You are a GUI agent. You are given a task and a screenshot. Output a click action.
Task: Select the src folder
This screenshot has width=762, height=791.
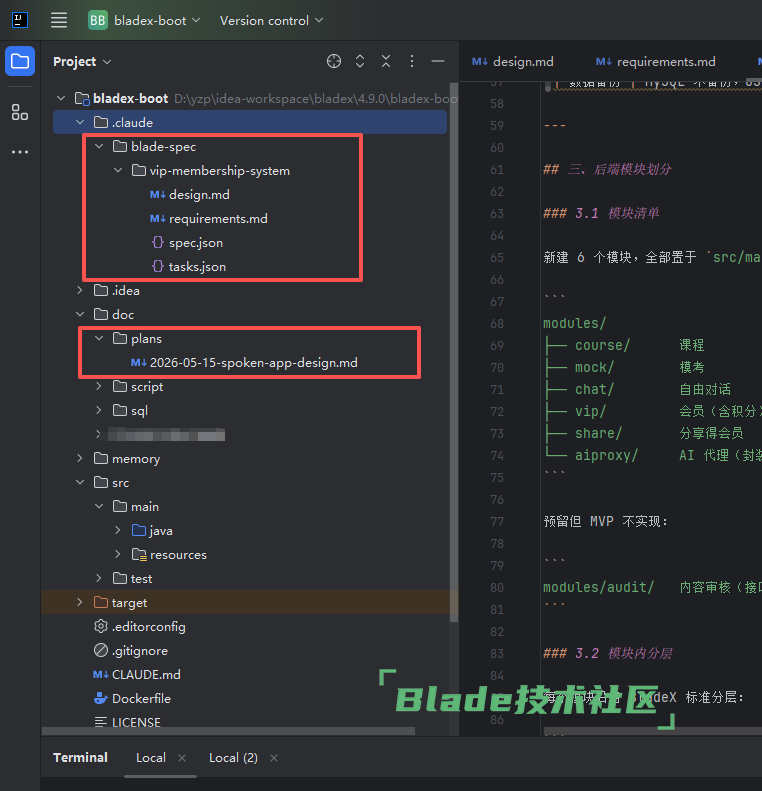point(121,483)
